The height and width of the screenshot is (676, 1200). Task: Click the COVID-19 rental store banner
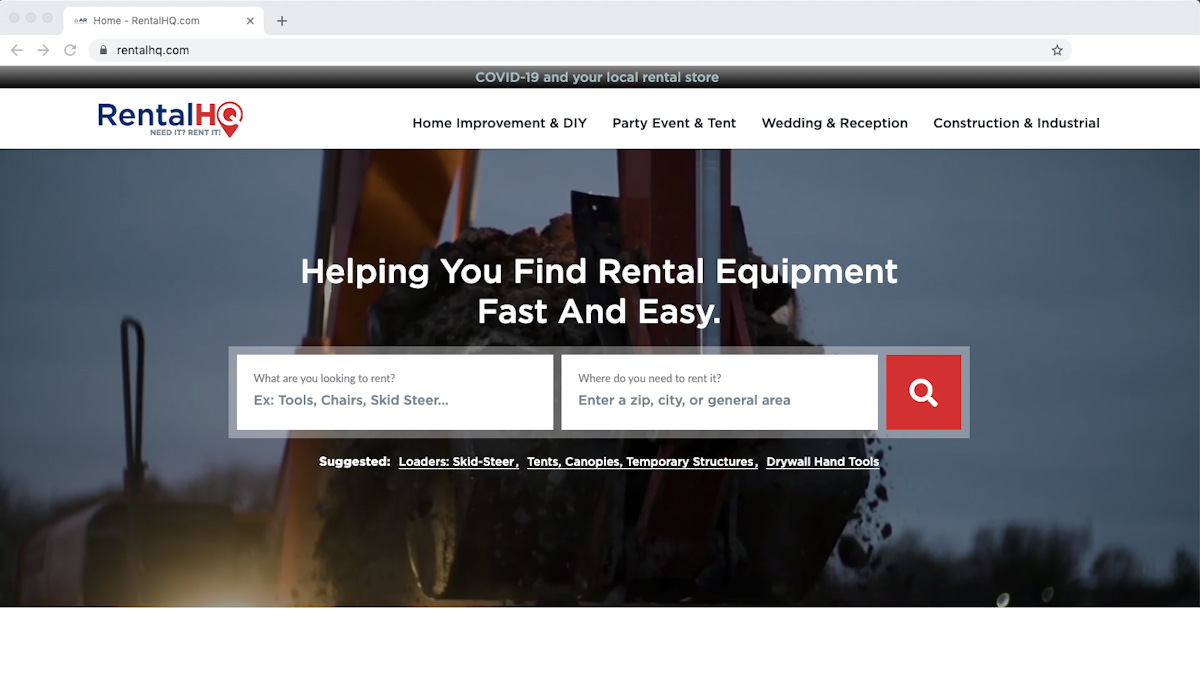click(597, 77)
